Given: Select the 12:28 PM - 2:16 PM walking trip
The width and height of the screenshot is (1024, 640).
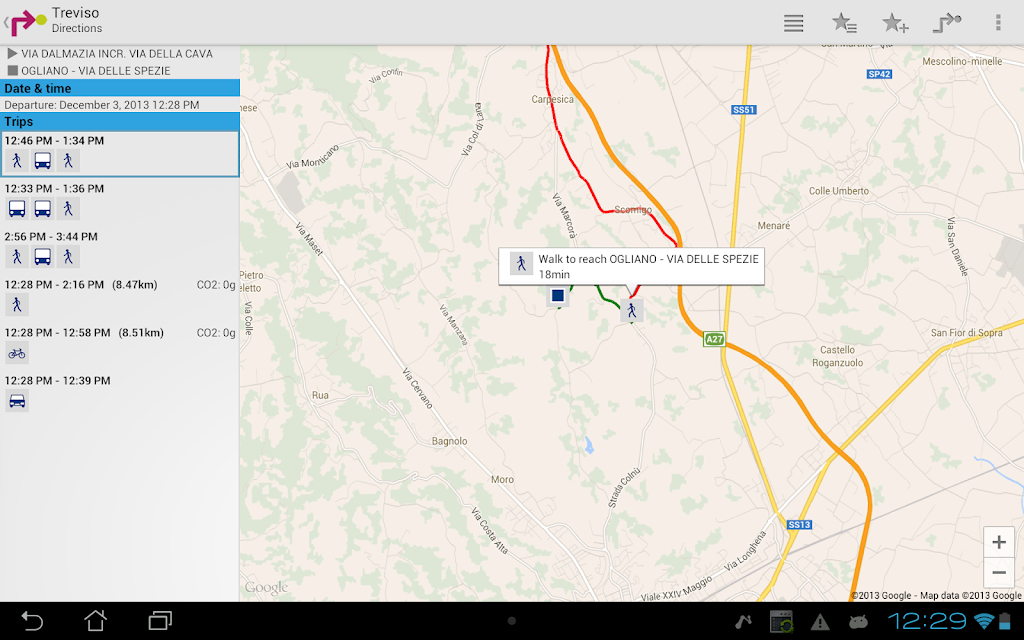Looking at the screenshot, I should (x=120, y=297).
